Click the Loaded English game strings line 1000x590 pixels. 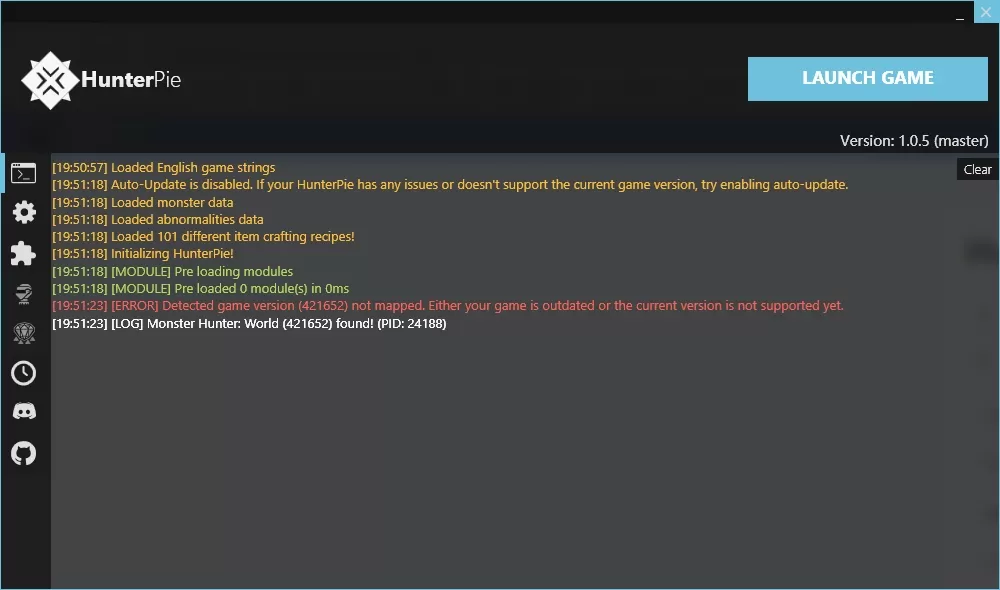[164, 168]
